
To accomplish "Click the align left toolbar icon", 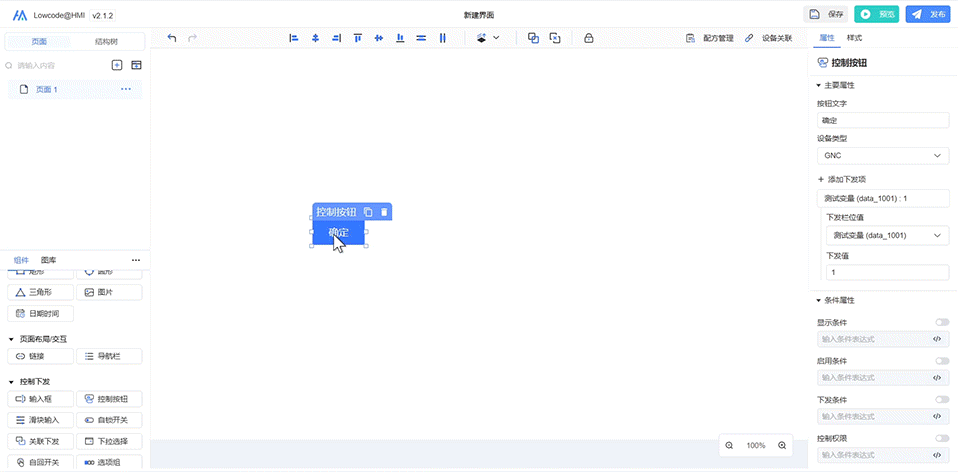I will click(x=294, y=38).
